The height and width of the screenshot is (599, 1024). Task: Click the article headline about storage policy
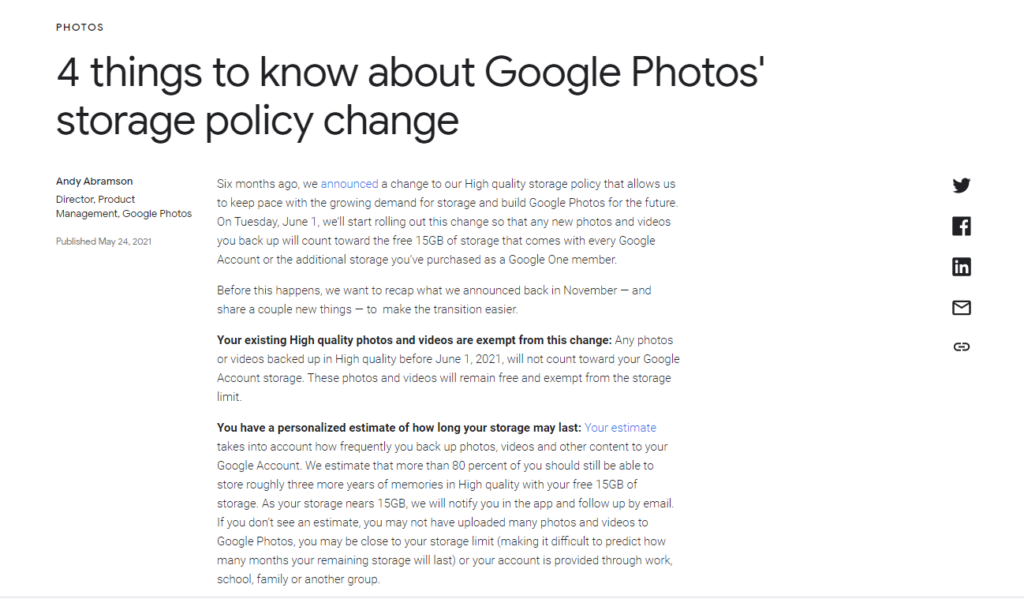coord(410,96)
